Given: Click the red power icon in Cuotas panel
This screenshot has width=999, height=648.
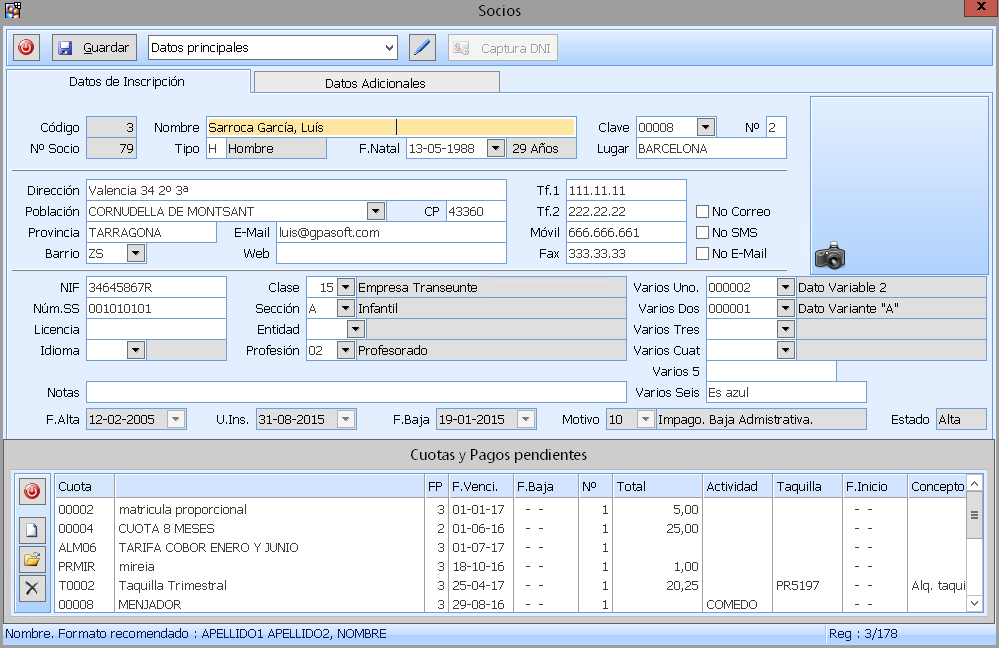Looking at the screenshot, I should [32, 491].
